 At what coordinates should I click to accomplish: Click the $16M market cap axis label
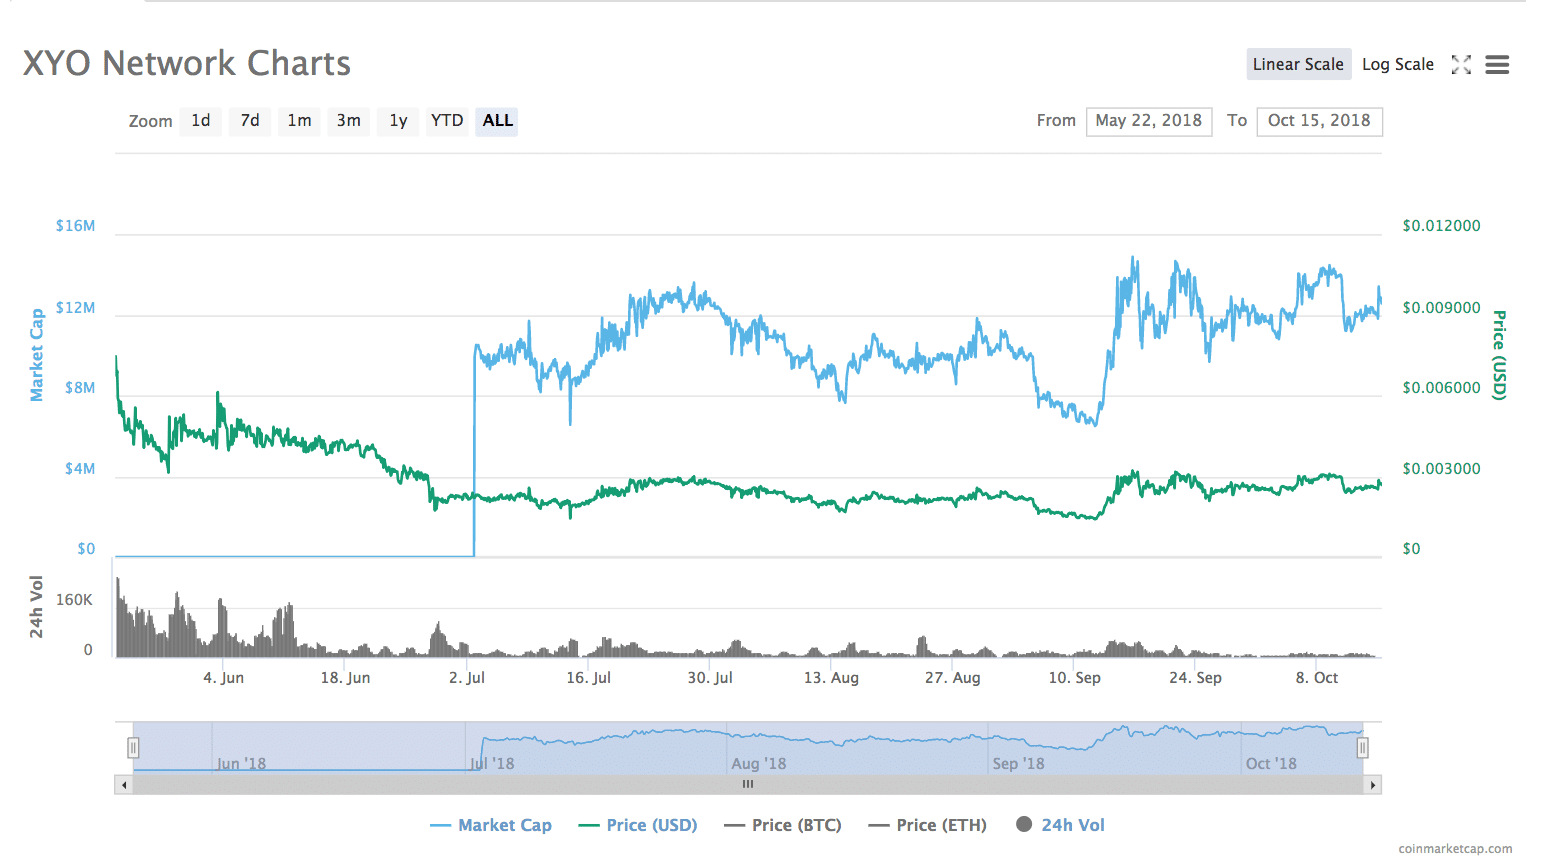76,226
